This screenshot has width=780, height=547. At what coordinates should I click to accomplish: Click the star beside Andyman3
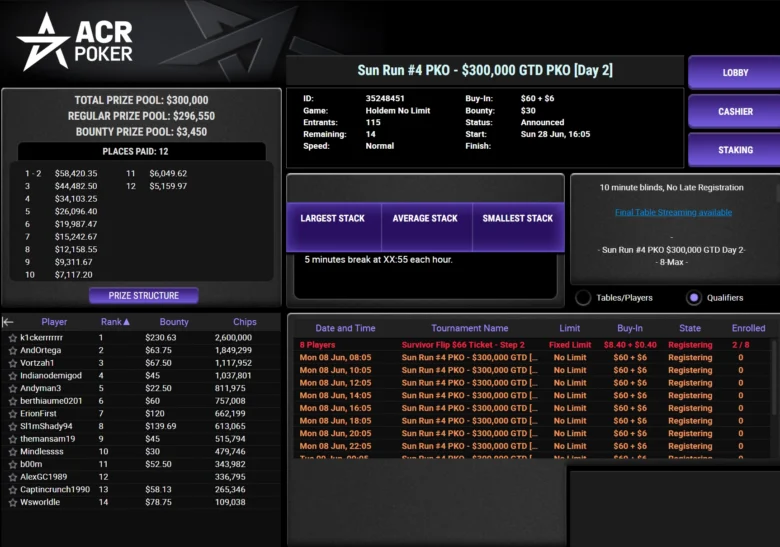12,388
